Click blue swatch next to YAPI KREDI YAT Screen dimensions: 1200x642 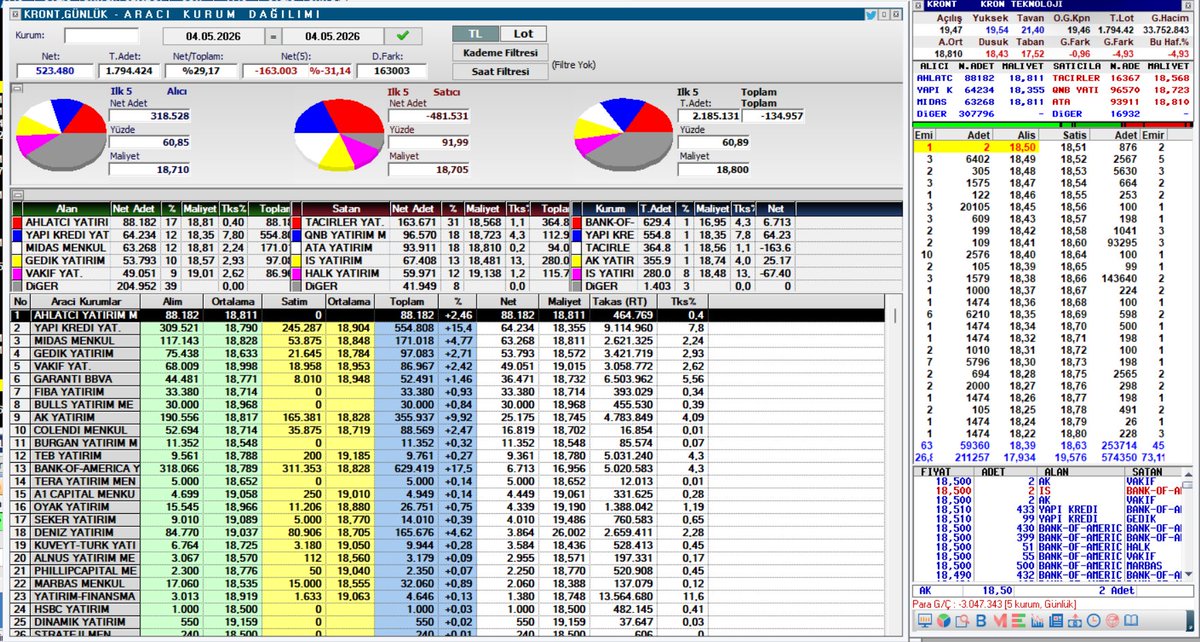point(17,234)
